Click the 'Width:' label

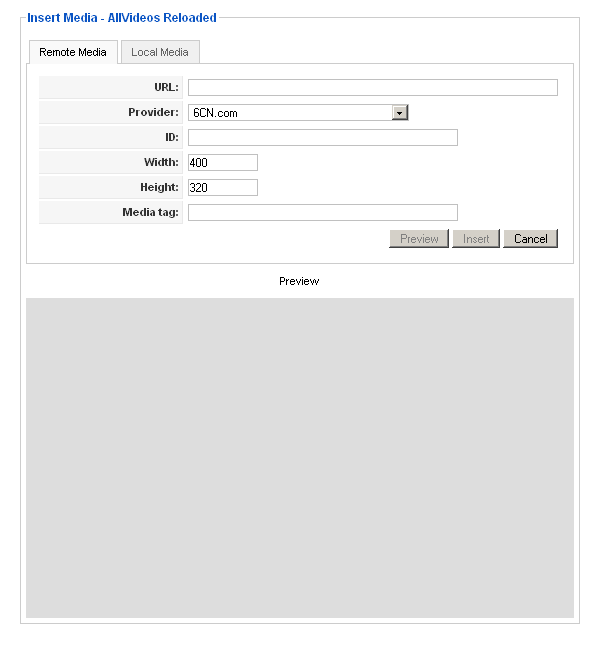pyautogui.click(x=161, y=162)
